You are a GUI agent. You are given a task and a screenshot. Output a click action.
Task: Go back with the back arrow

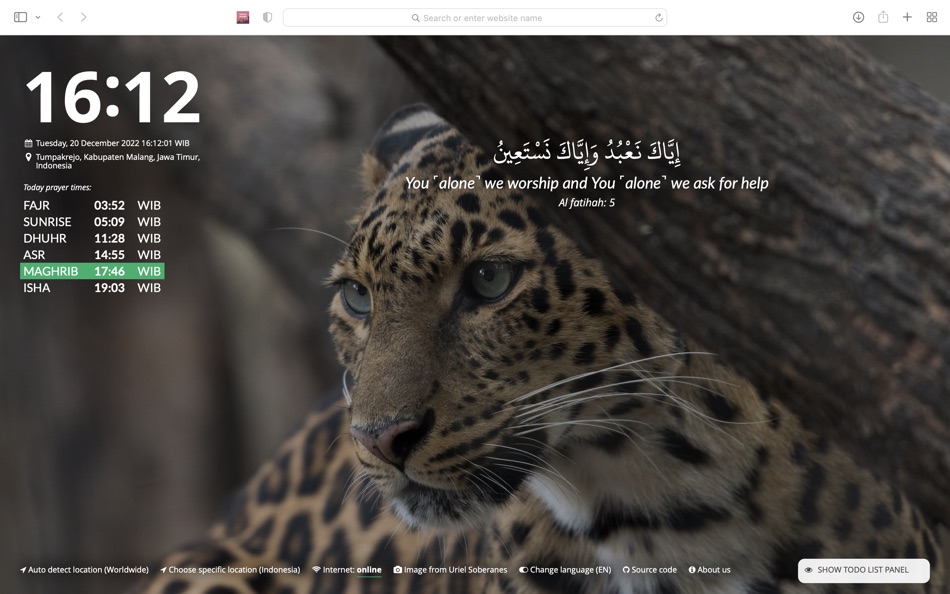pos(60,17)
